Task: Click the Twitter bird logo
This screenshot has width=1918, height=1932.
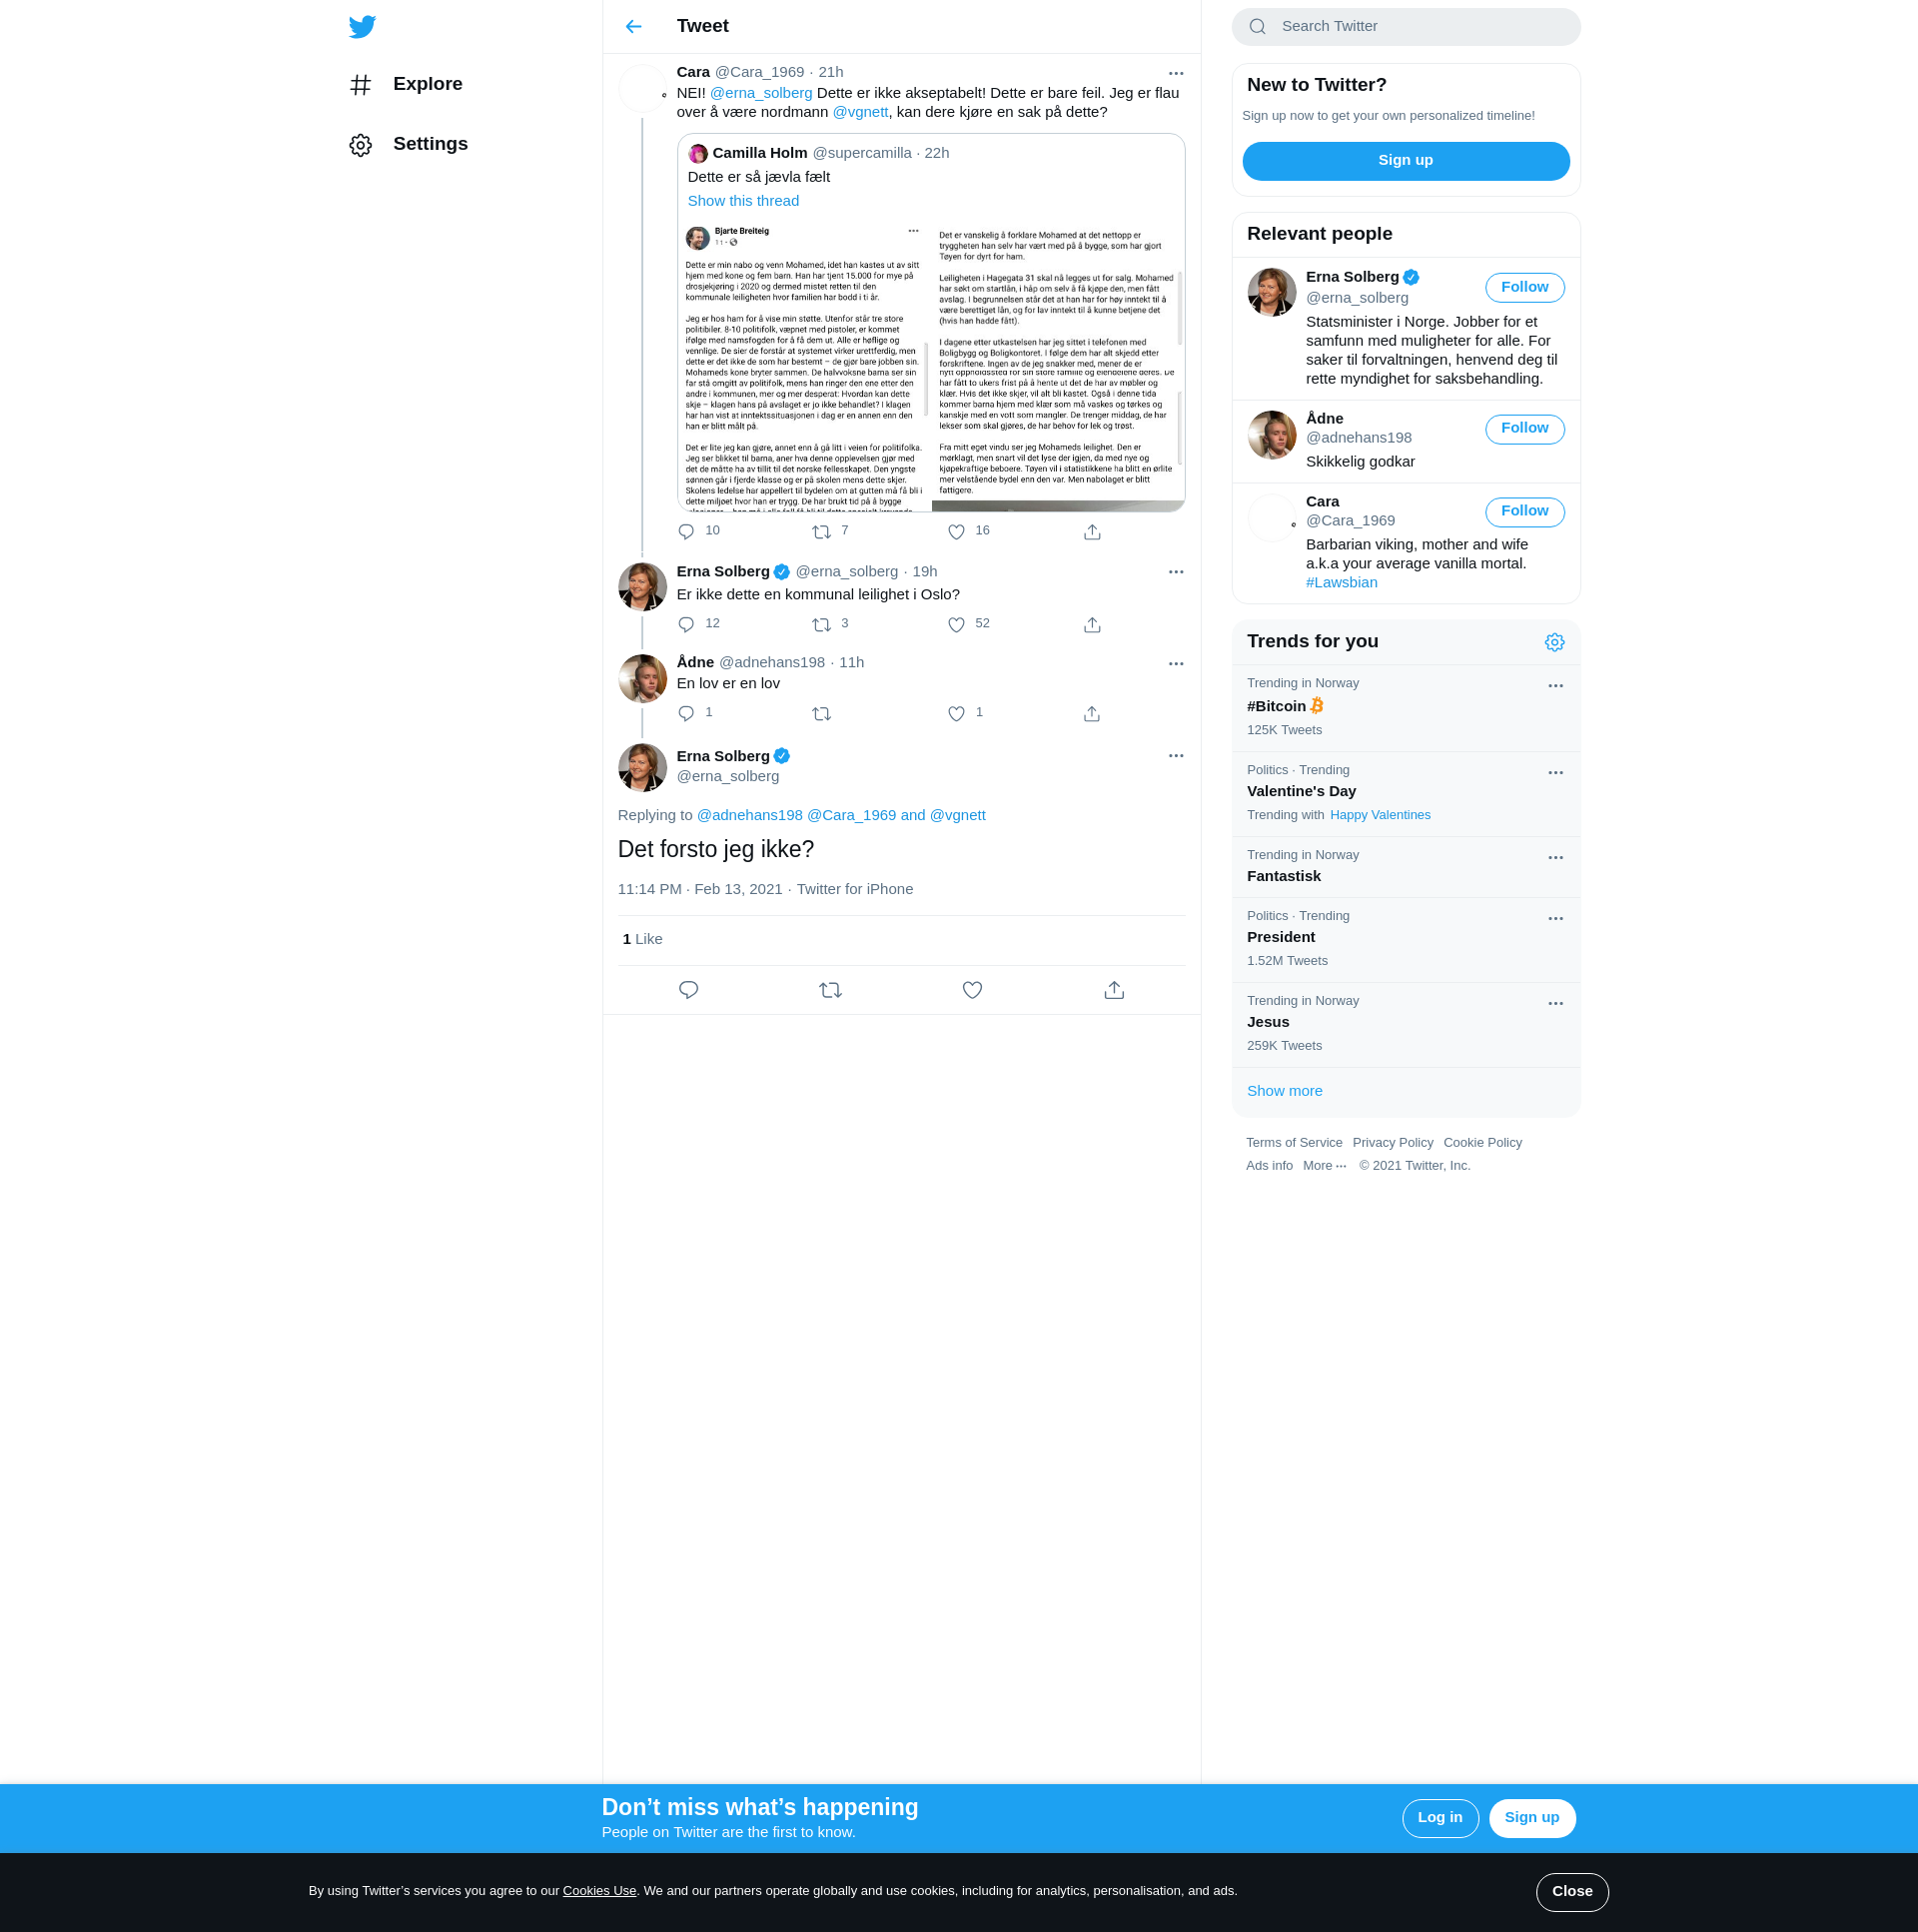Action: click(x=362, y=26)
